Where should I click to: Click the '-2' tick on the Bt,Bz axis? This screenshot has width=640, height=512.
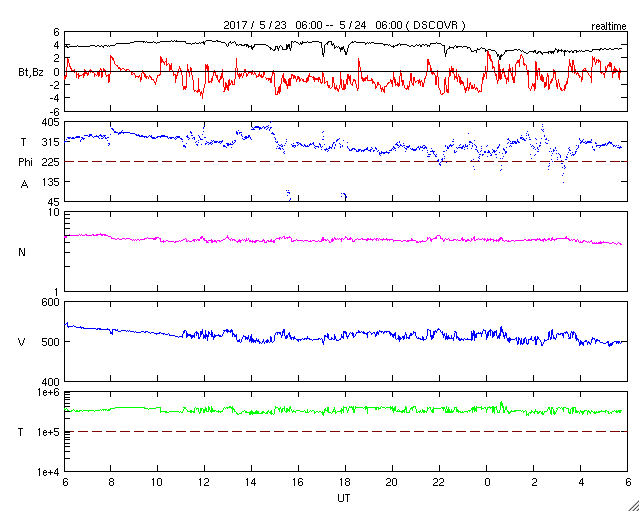(x=55, y=85)
